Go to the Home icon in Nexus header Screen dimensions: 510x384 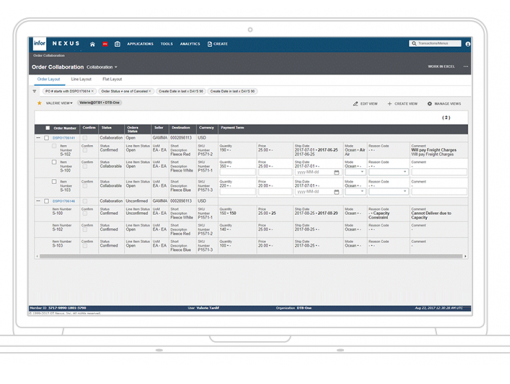coord(92,44)
